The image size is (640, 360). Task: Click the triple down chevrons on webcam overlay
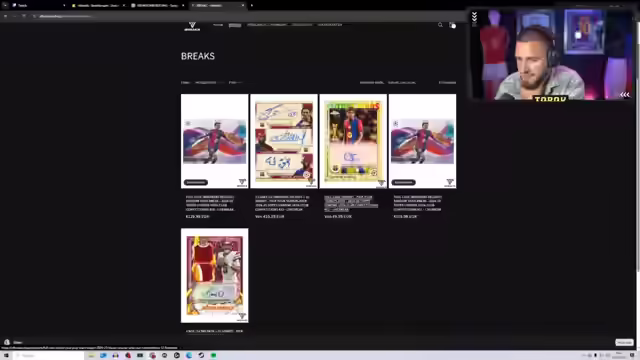(474, 17)
